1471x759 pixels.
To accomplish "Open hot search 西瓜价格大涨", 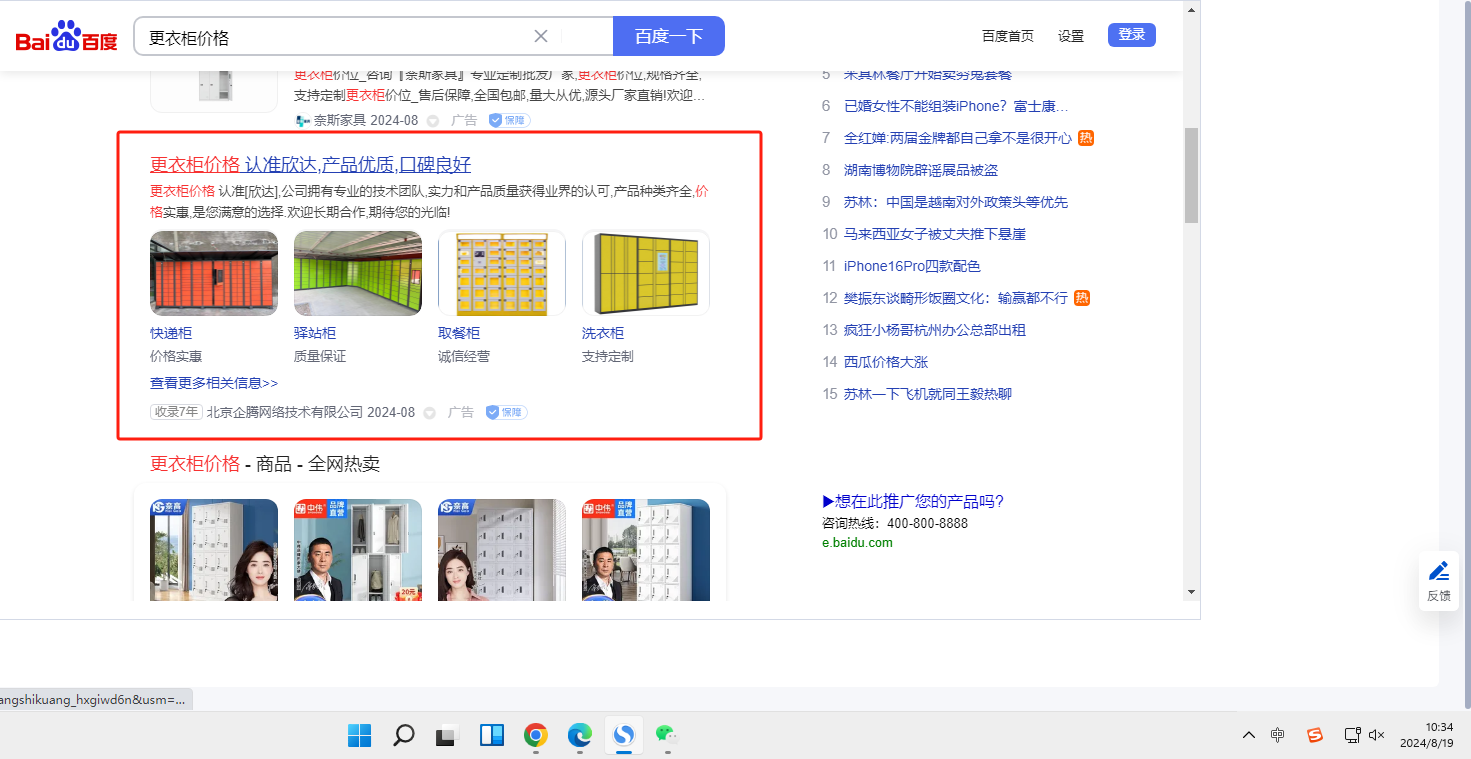I will point(886,362).
